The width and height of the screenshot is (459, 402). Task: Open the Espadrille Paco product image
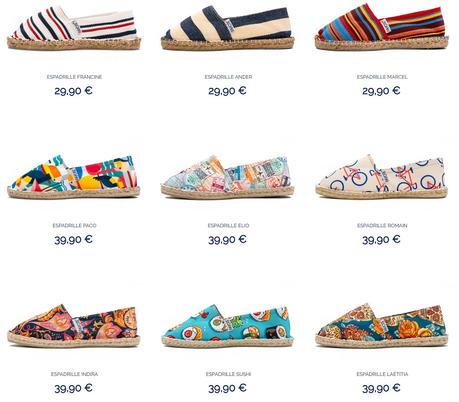[x=74, y=176]
